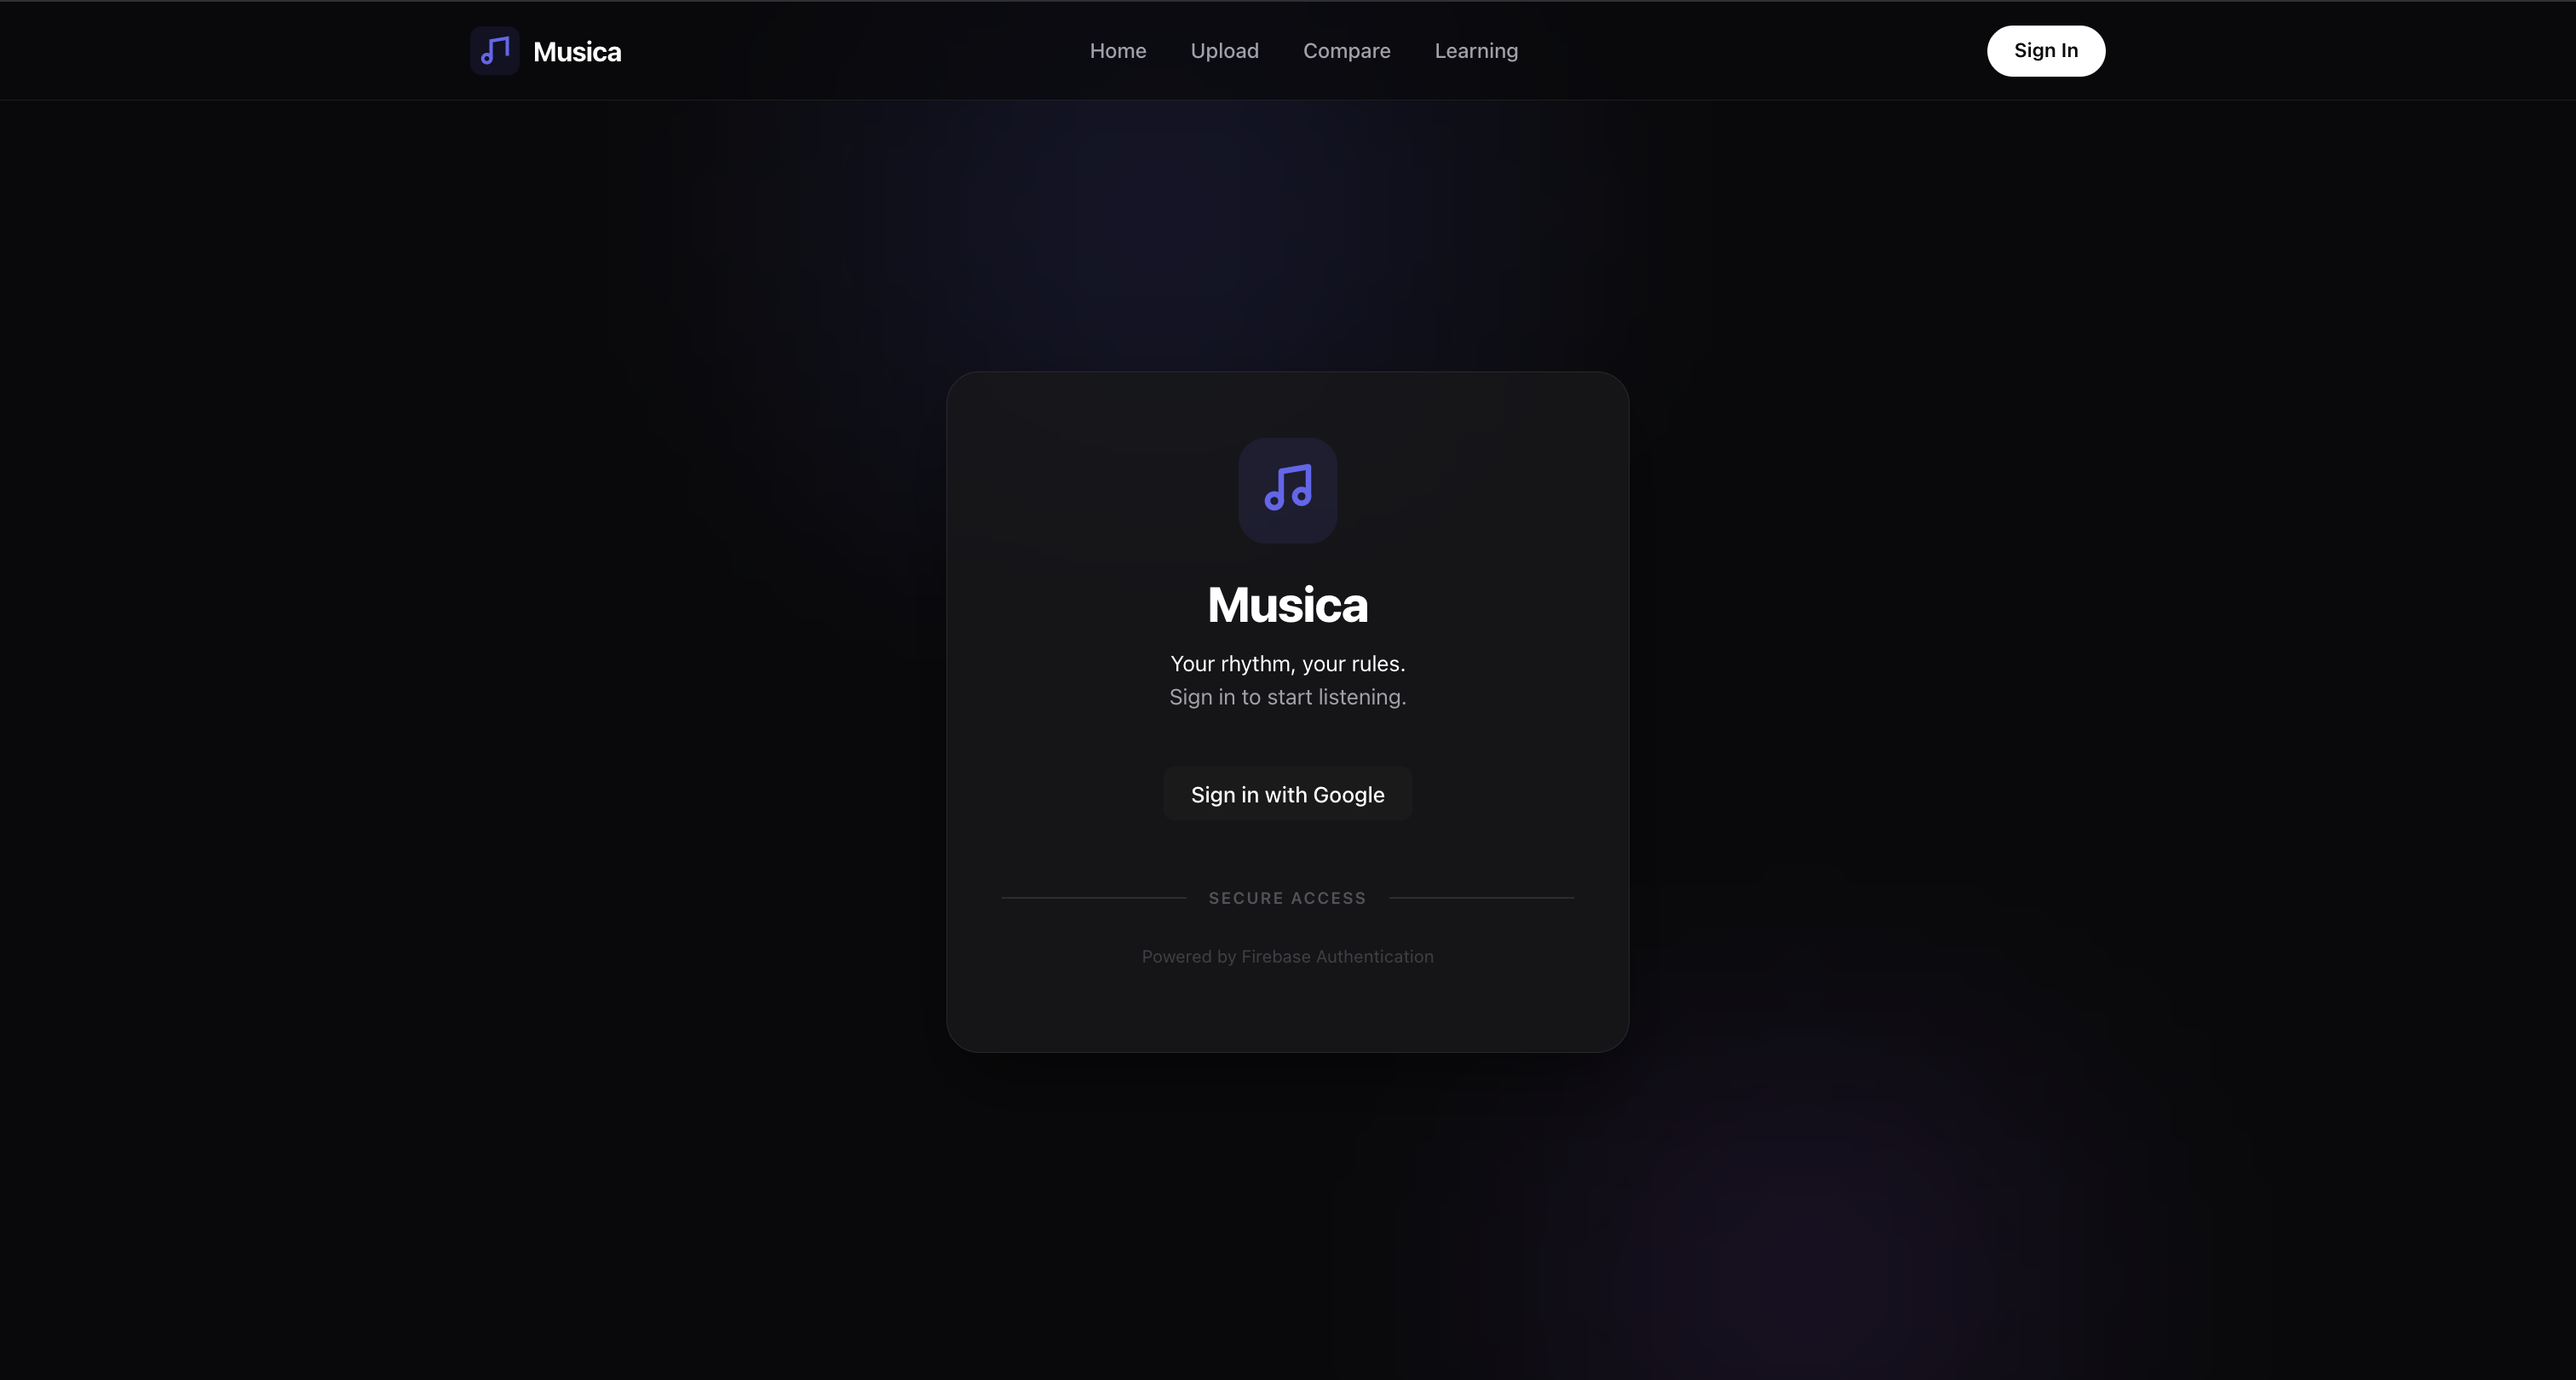Click the Powered by Firebase Authentication text

pyautogui.click(x=1288, y=957)
